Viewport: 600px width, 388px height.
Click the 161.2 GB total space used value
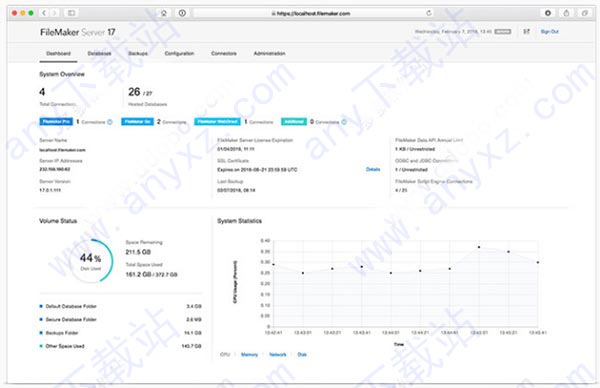139,274
